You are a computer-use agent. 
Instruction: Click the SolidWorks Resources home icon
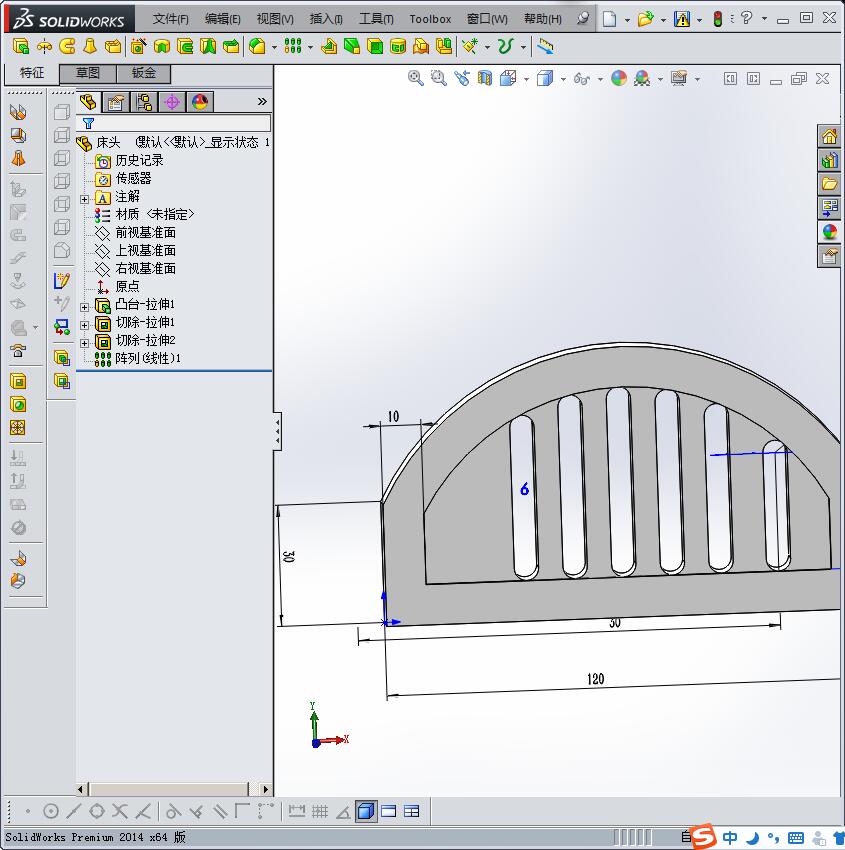(x=829, y=137)
